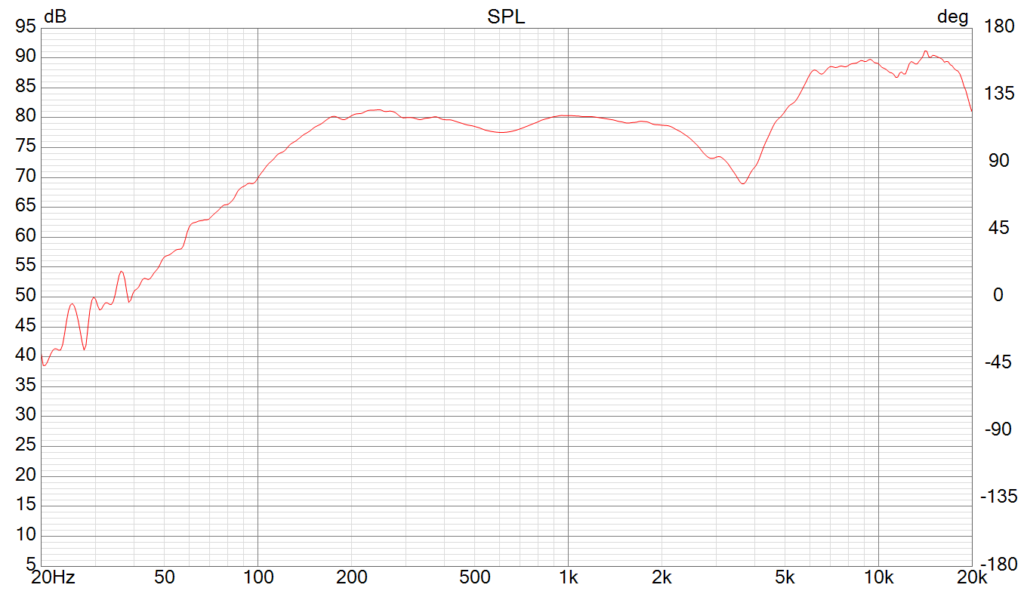
Task: Click the 50 frequency axis label
Action: coord(165,577)
